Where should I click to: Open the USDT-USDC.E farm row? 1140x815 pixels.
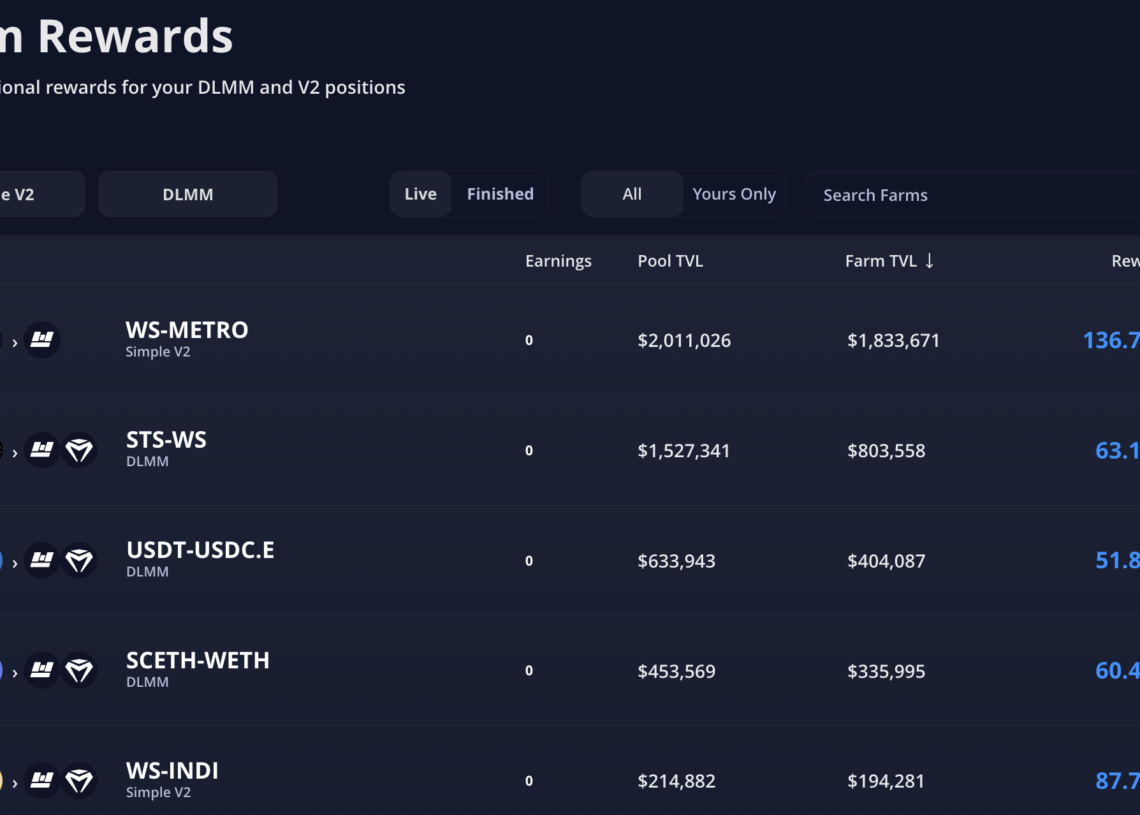570,561
